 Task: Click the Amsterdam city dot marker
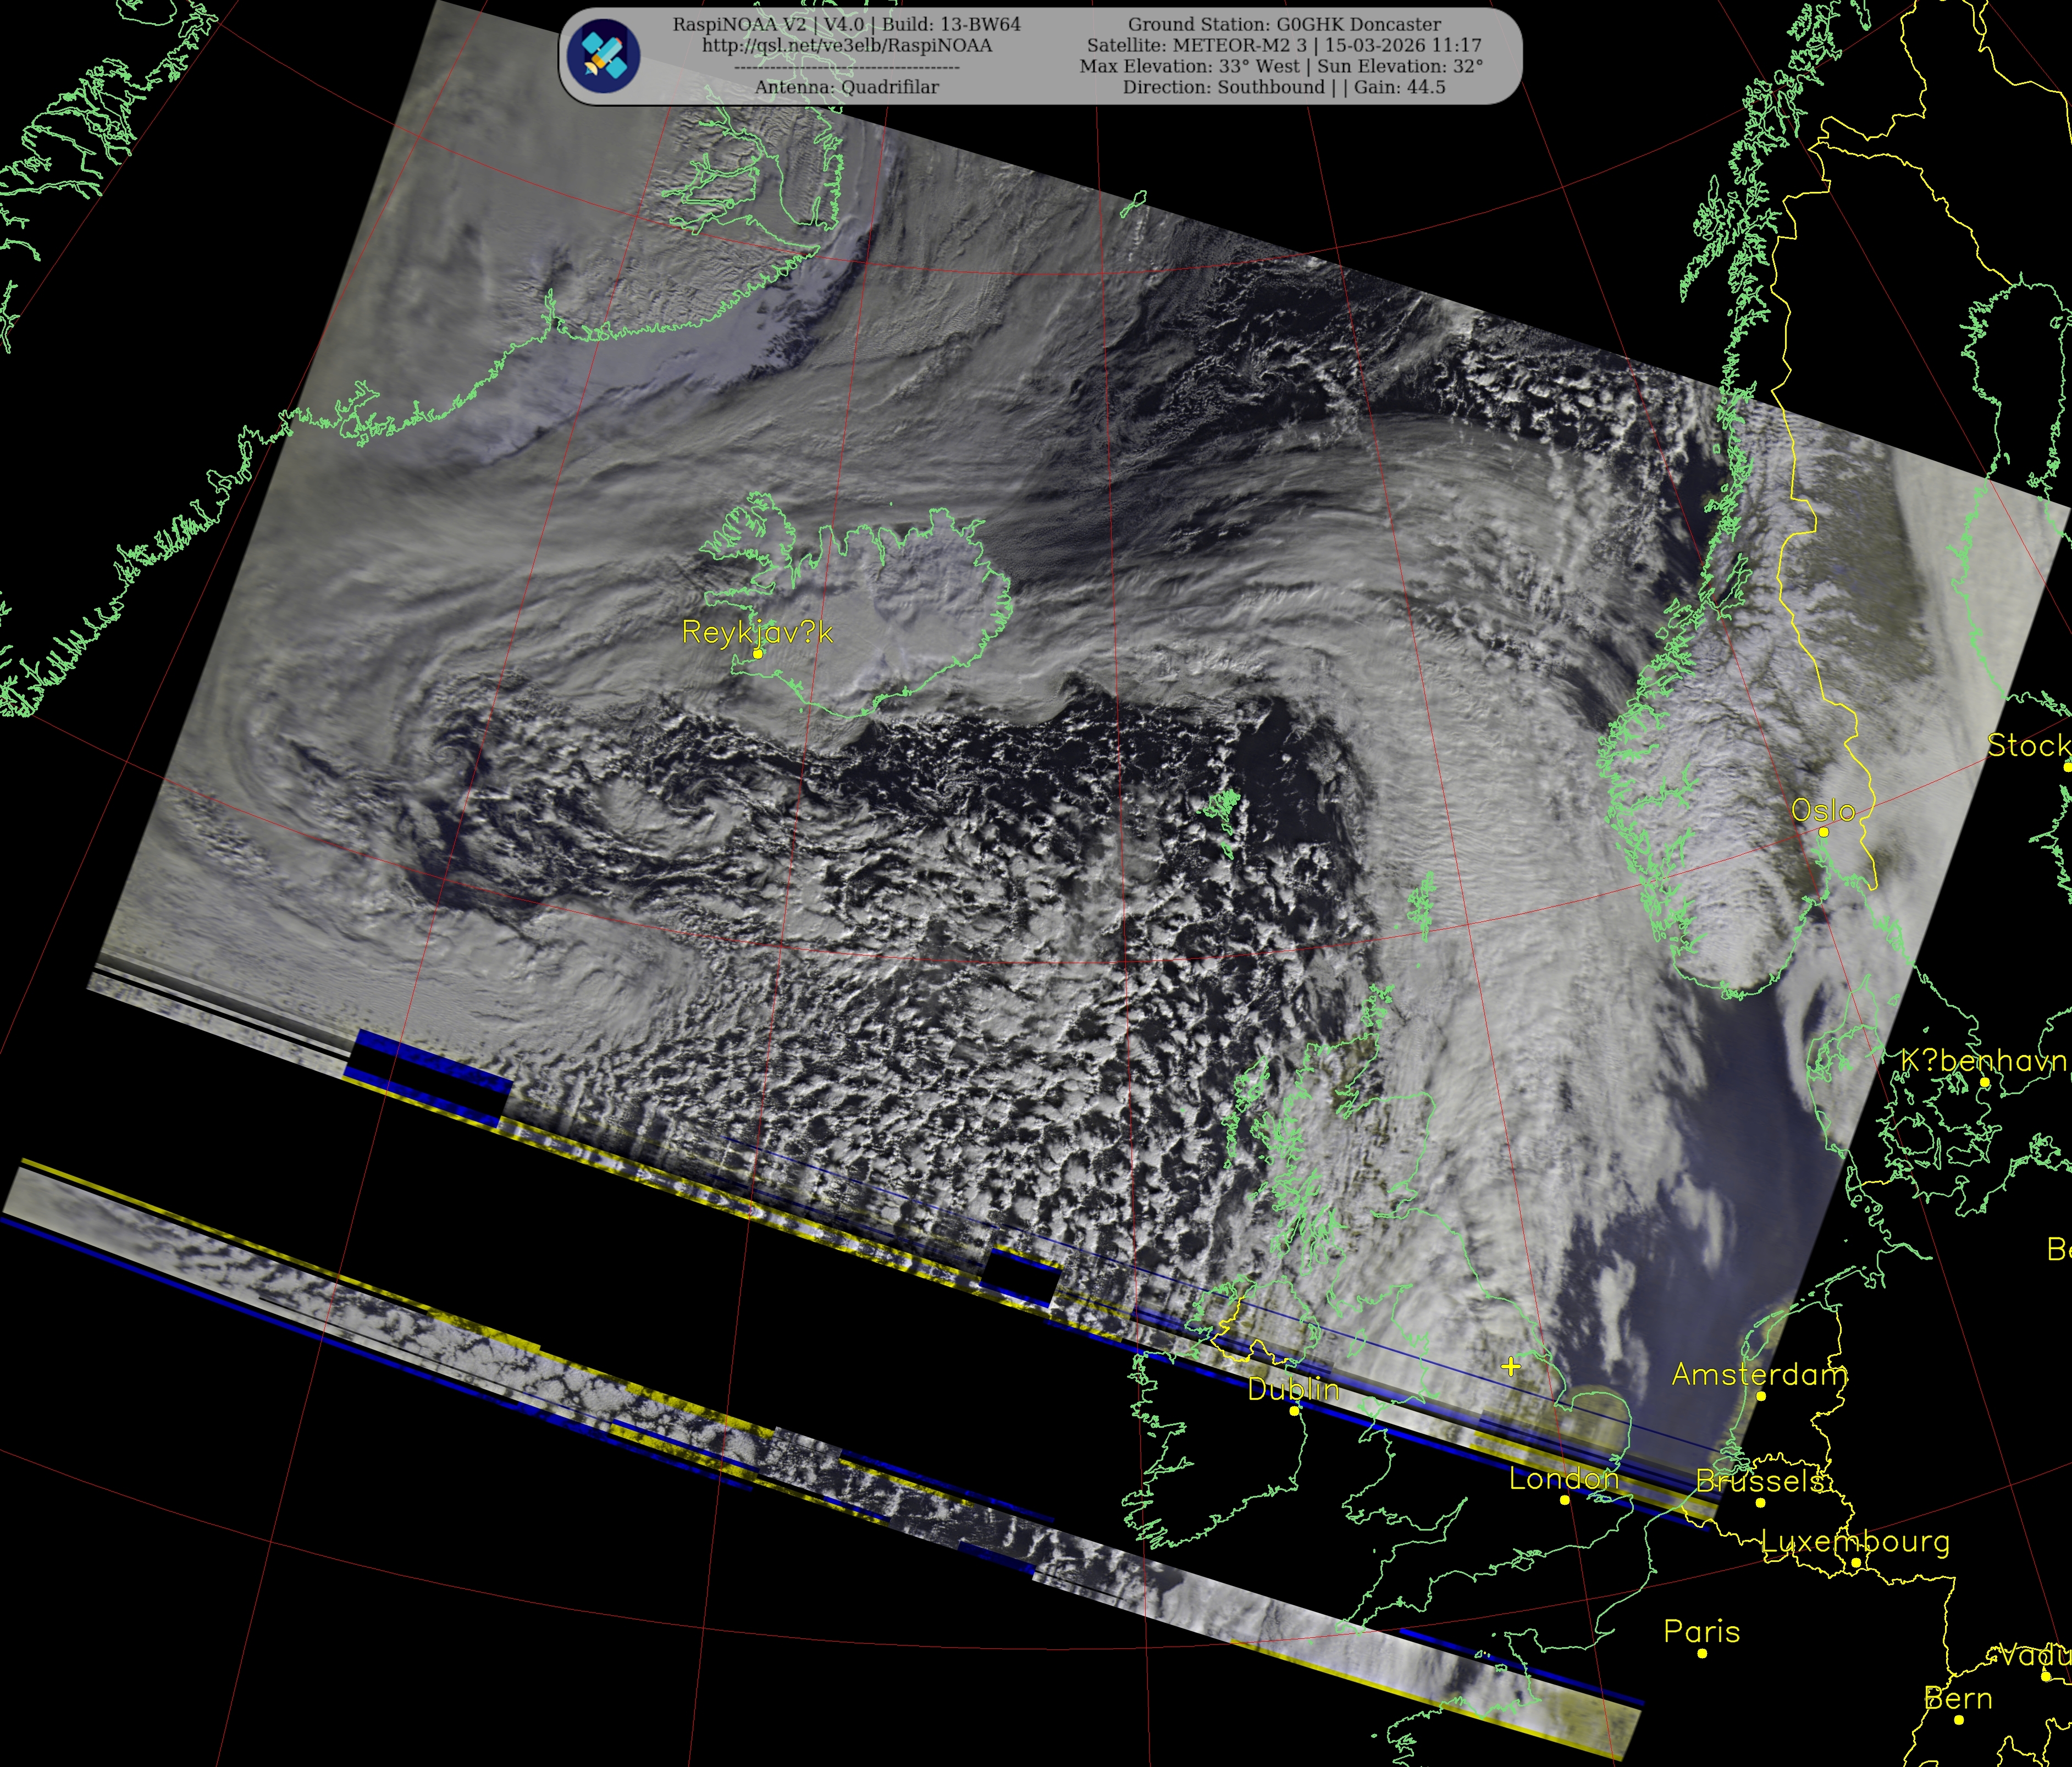(x=1761, y=1396)
